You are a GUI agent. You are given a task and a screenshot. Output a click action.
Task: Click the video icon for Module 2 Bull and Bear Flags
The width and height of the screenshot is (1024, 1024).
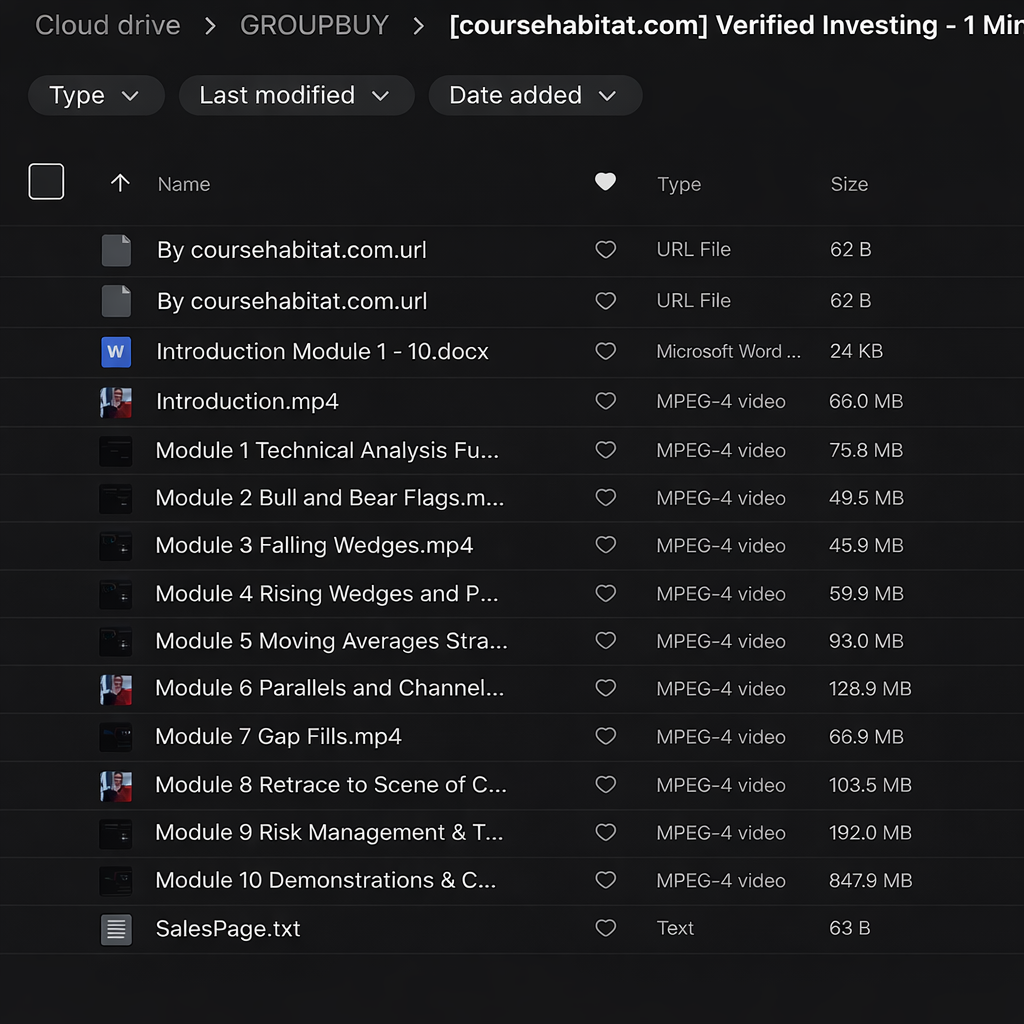pos(116,498)
